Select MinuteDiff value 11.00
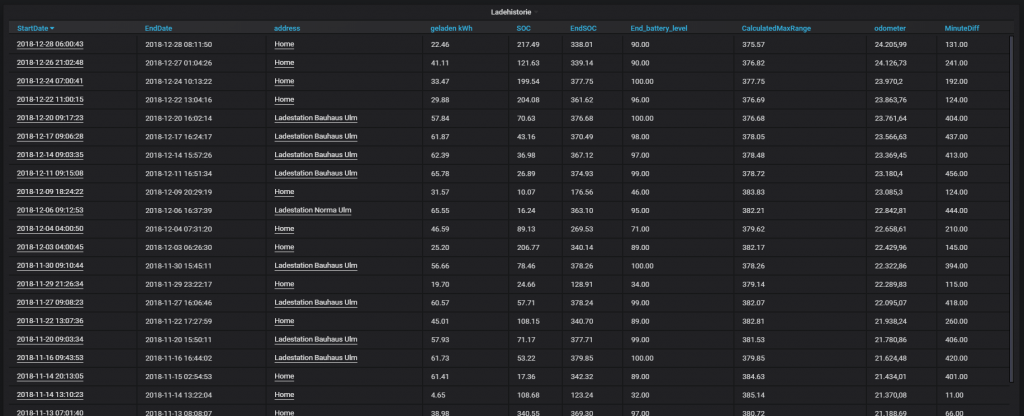Viewport: 1024px width, 416px height. tap(954, 394)
